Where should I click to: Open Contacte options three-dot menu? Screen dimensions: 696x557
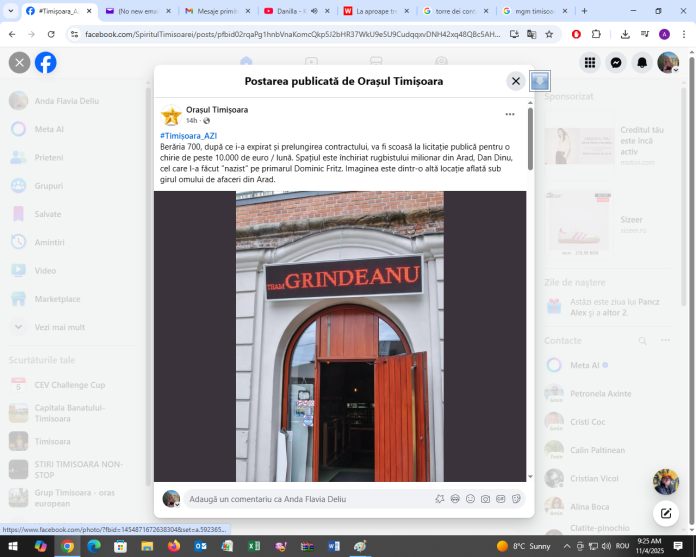665,340
